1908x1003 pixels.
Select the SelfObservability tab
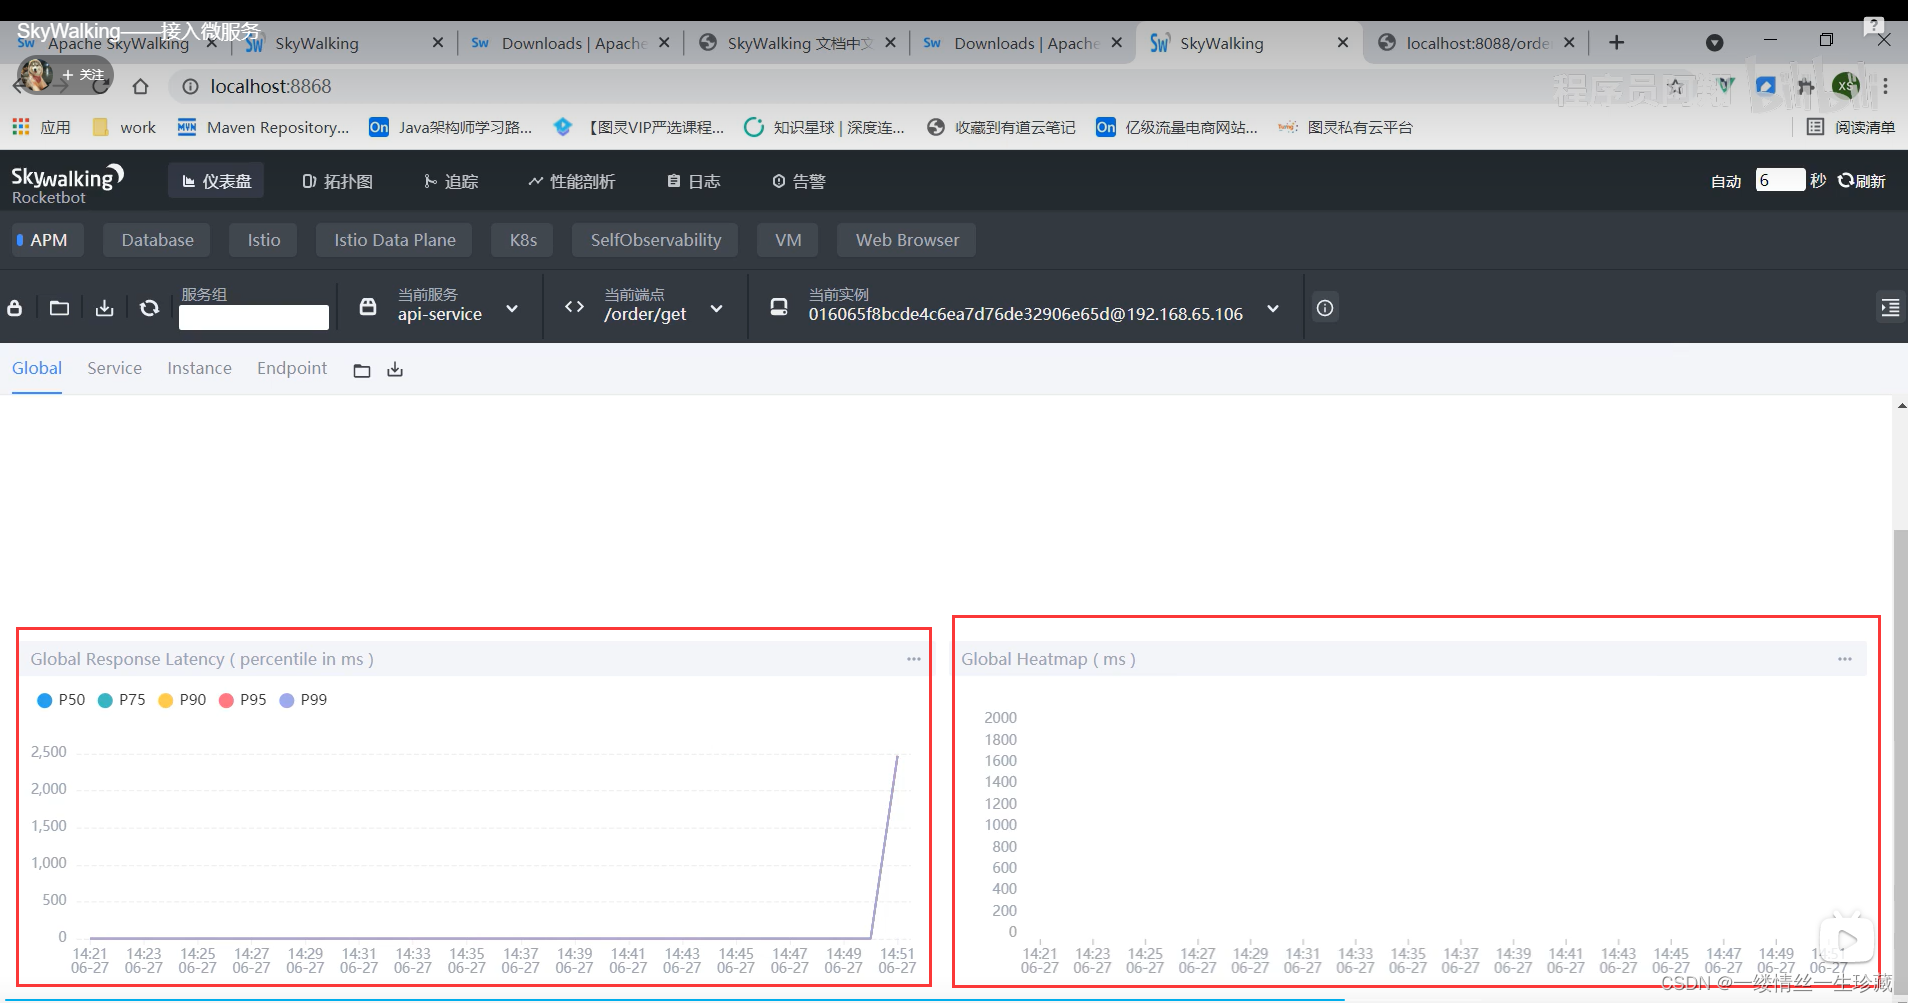pos(655,240)
